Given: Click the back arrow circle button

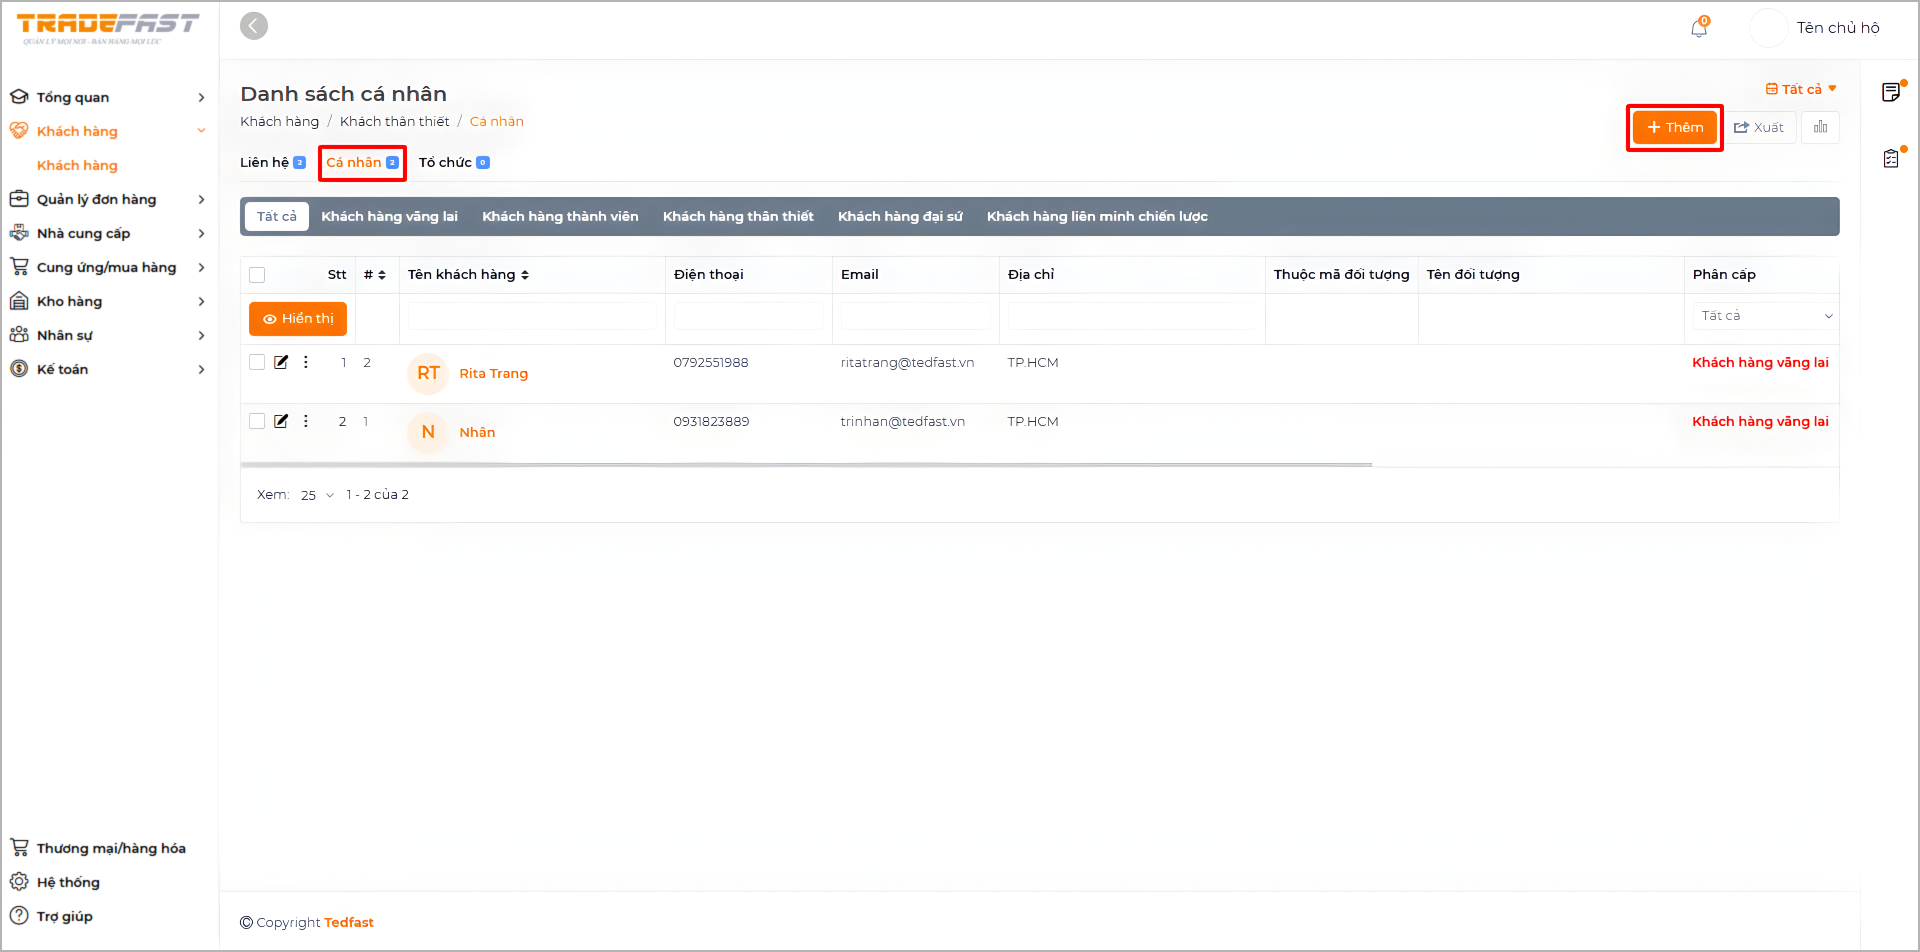Looking at the screenshot, I should tap(254, 26).
